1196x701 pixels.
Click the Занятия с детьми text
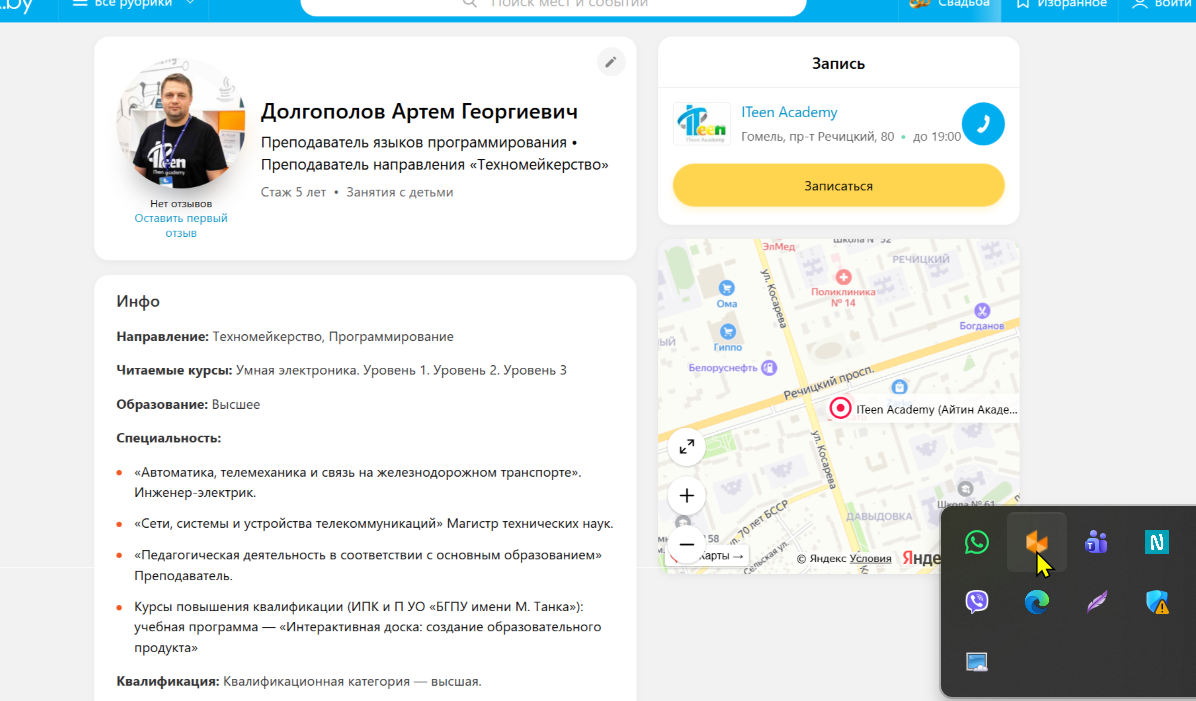400,192
